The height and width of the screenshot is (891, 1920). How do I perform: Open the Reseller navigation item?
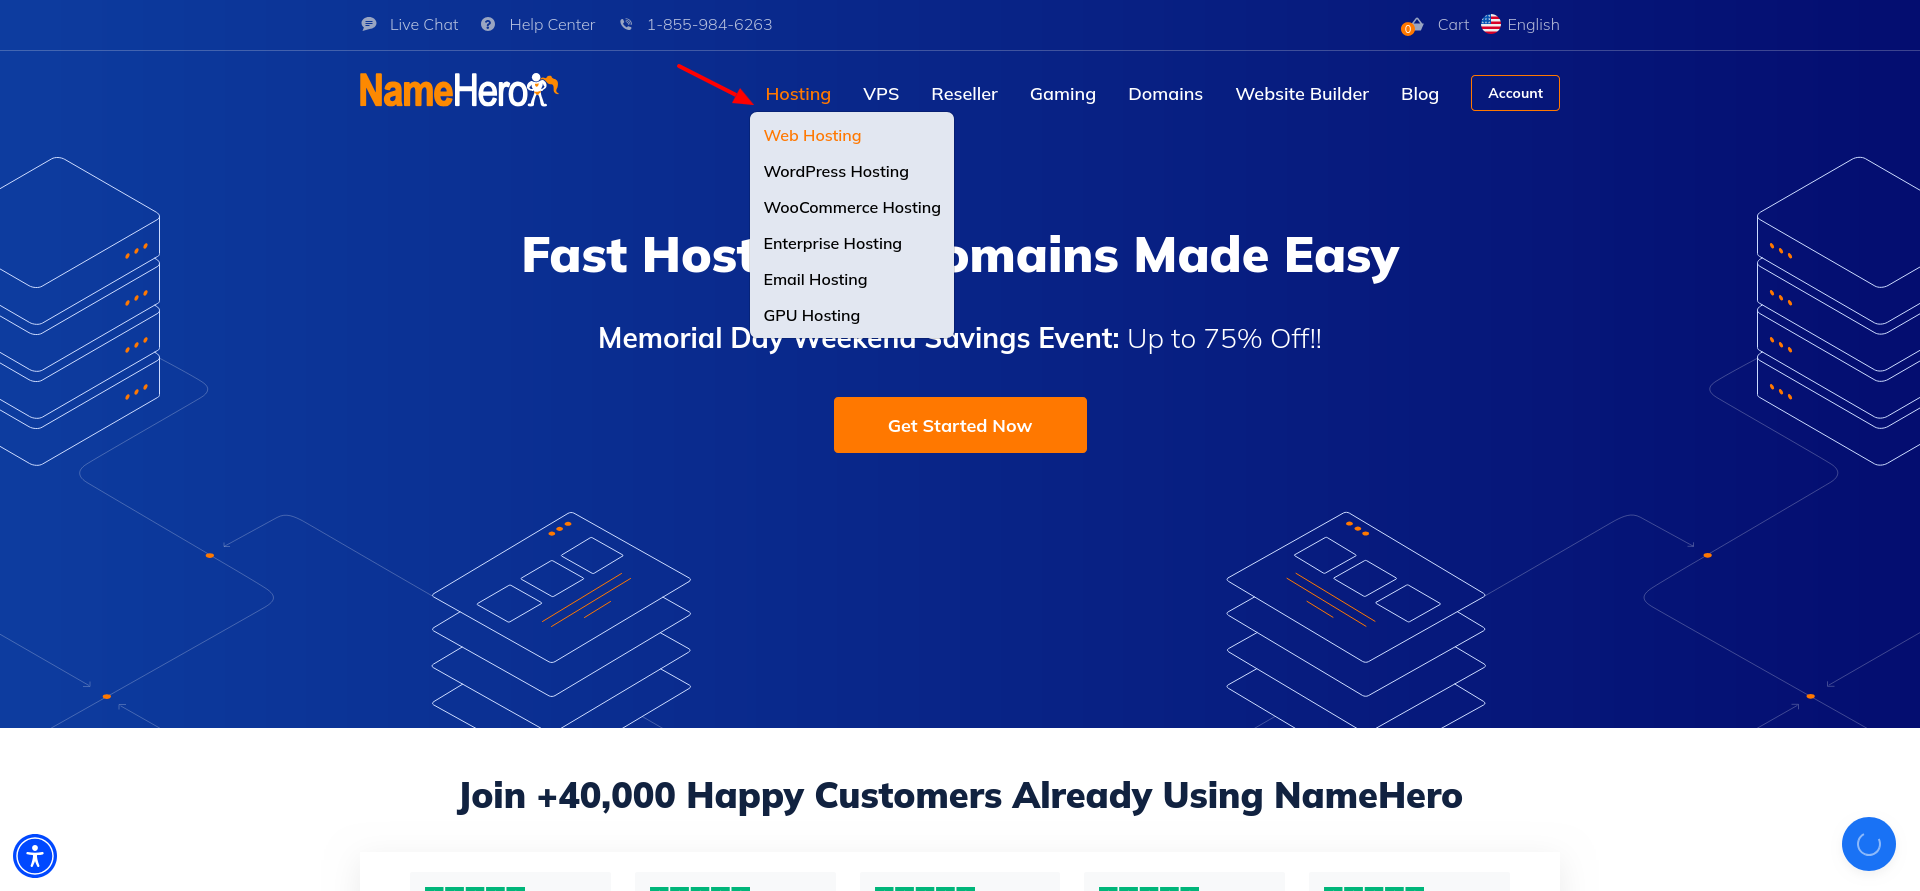(x=964, y=94)
